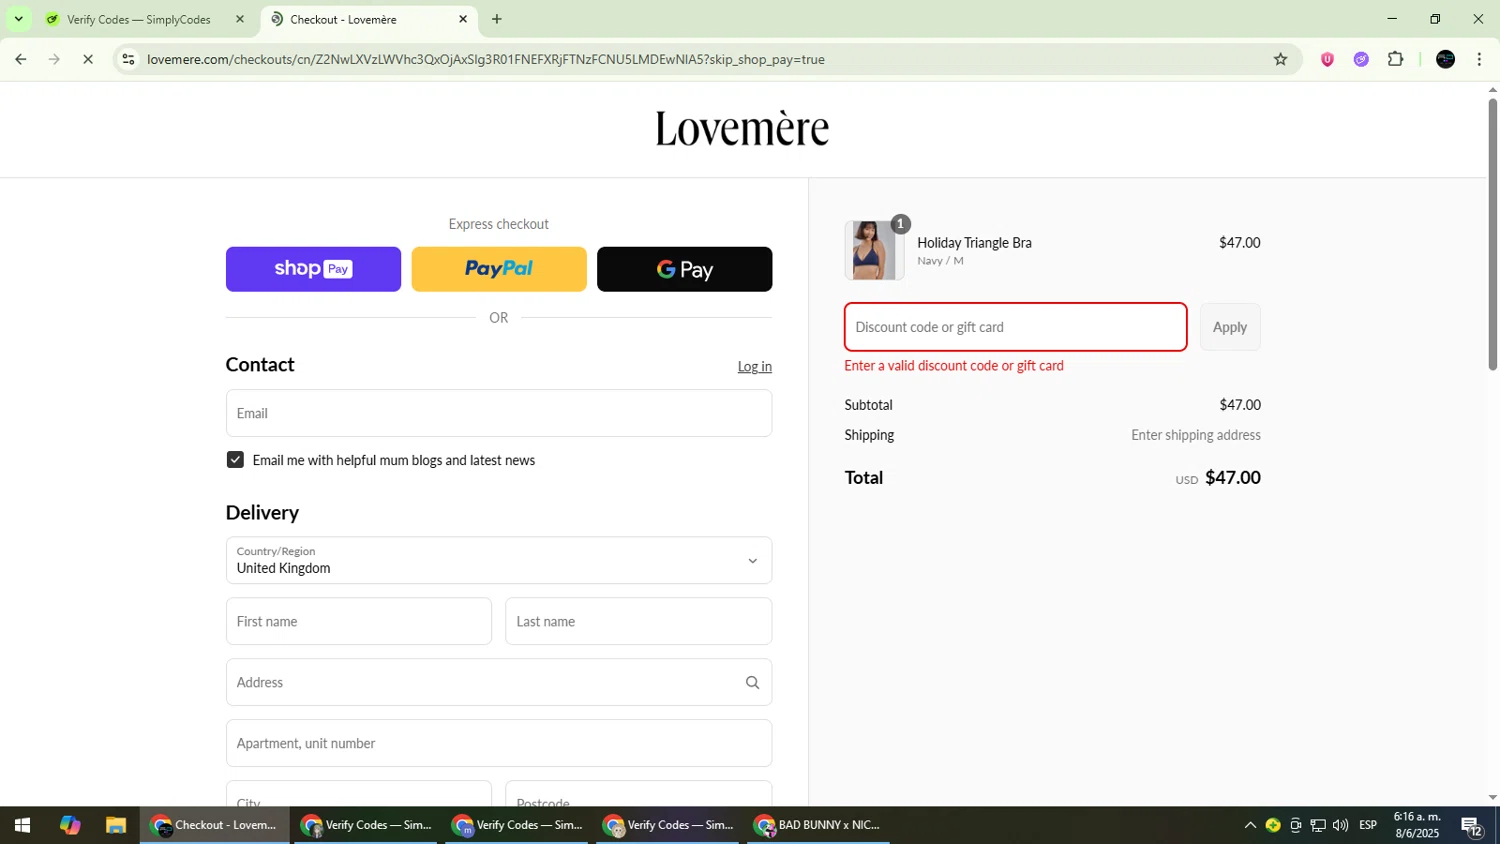Pay with Shop Pay express checkout
Screen dimensions: 1500x844
(313, 269)
